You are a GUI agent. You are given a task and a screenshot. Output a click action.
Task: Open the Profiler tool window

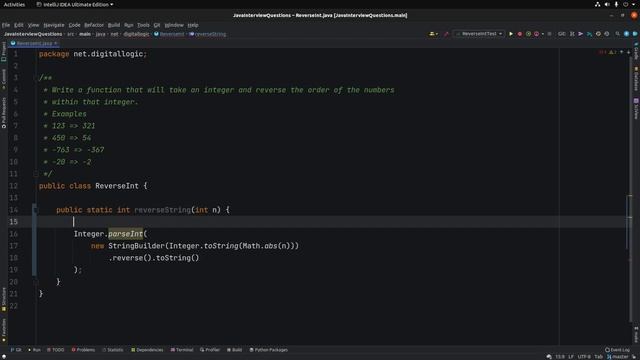(x=210, y=350)
